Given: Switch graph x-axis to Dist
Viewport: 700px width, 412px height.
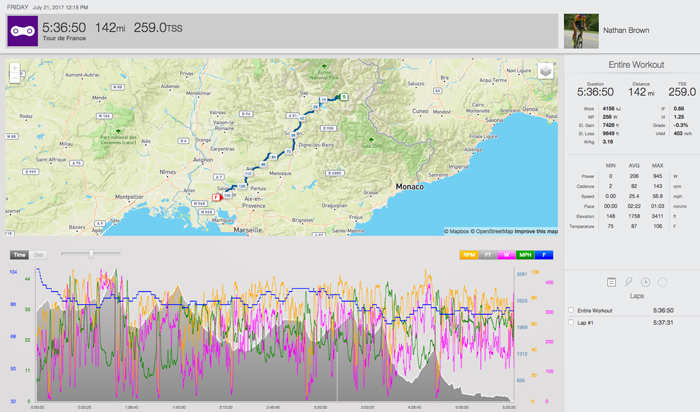Looking at the screenshot, I should 38,255.
